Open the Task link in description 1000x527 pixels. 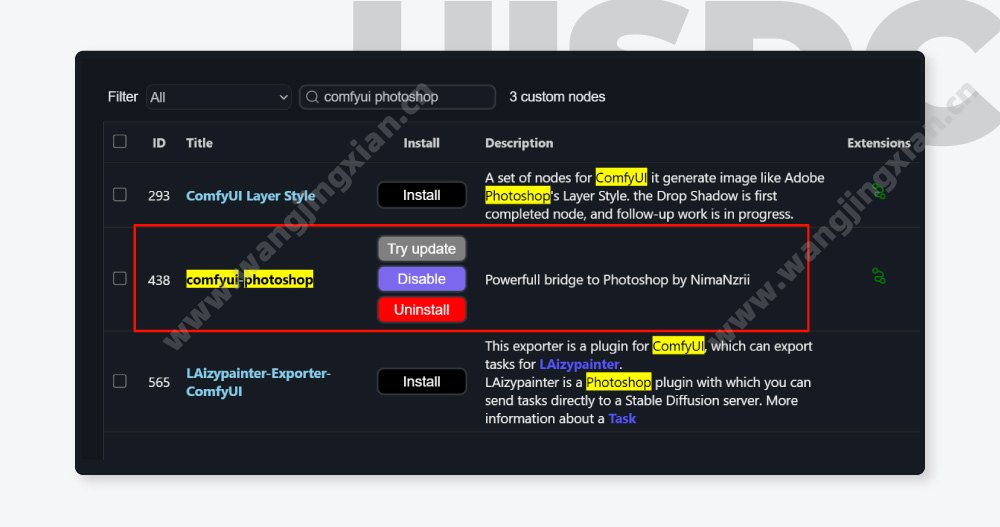pos(622,419)
